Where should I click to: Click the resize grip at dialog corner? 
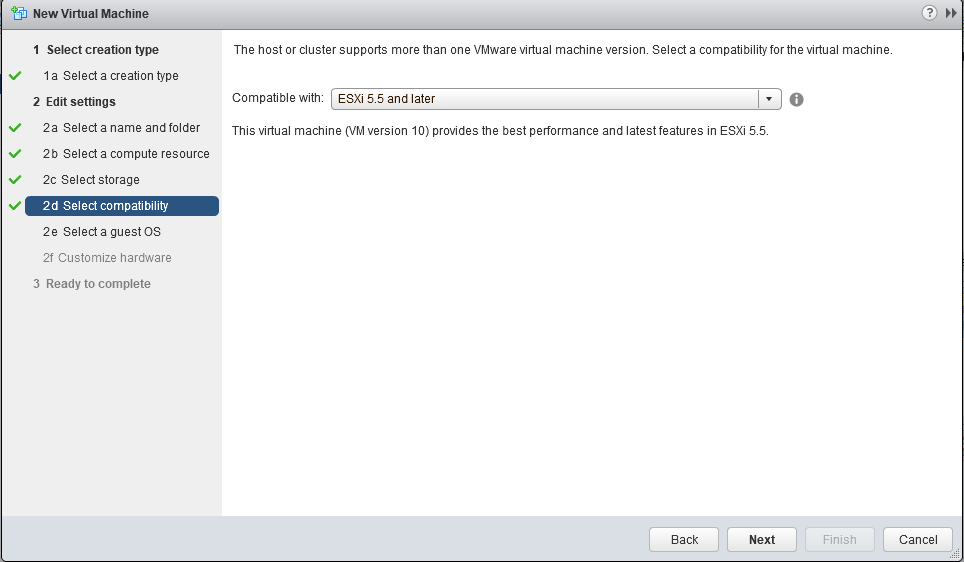coord(957,556)
